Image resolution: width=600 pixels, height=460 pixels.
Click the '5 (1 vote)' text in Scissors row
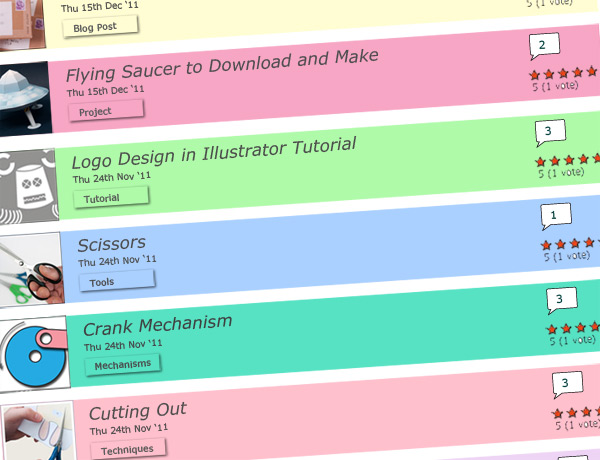(x=567, y=256)
